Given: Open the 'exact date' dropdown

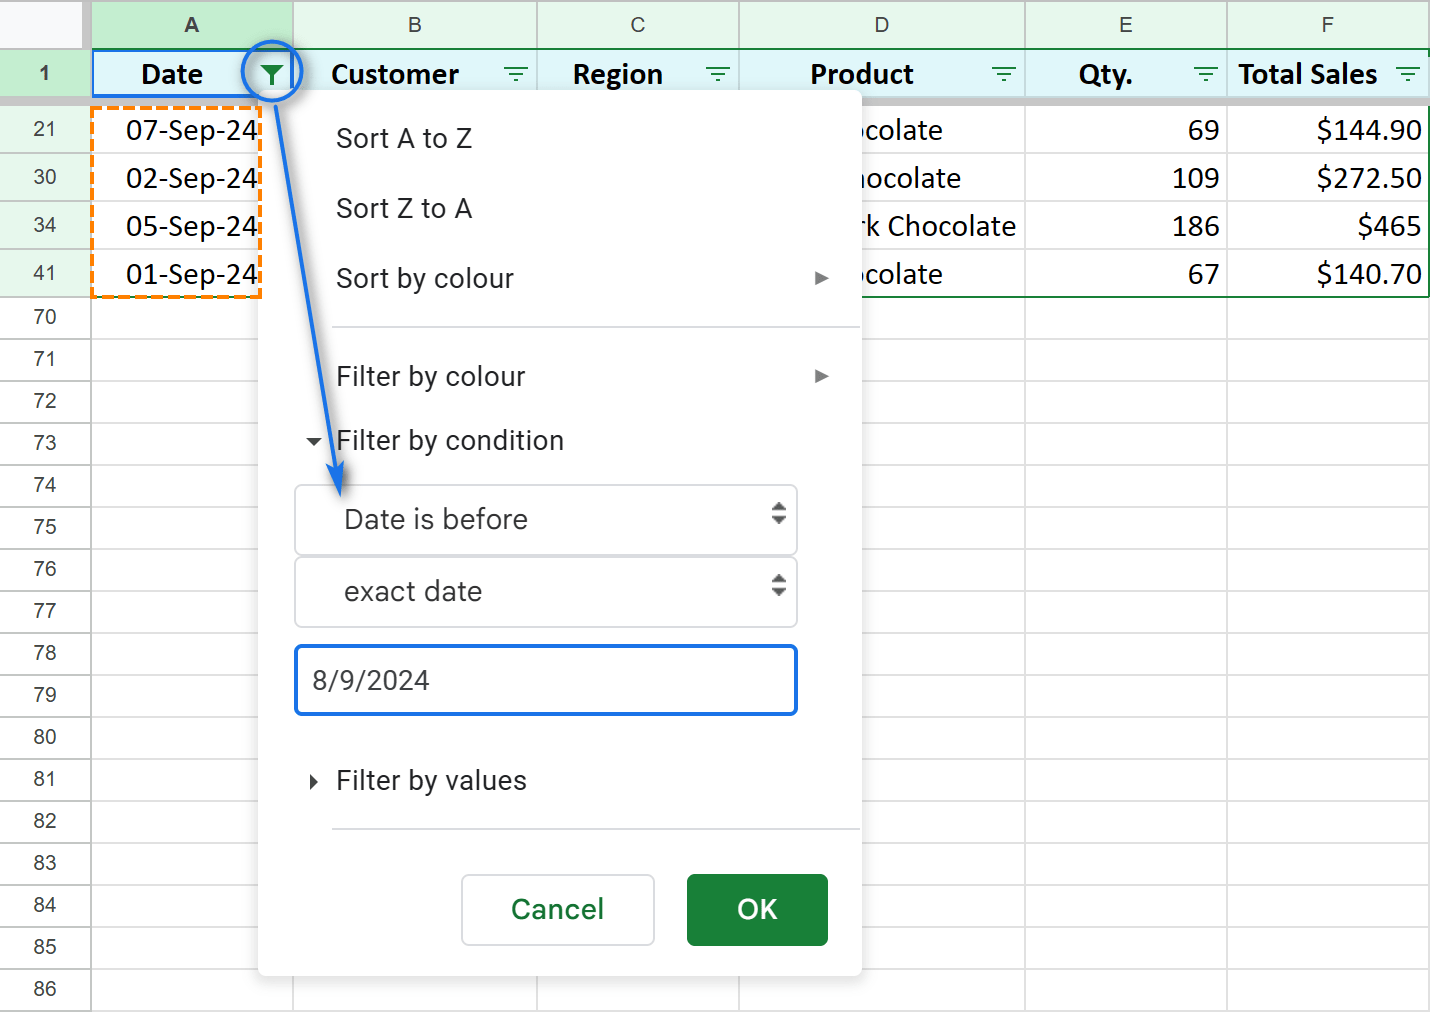Looking at the screenshot, I should coord(546,592).
